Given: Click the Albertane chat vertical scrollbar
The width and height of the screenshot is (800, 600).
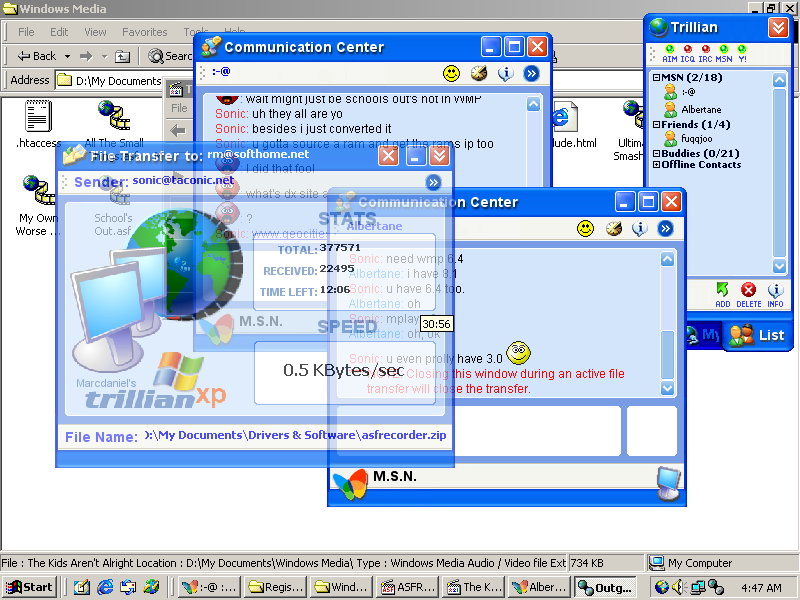Looking at the screenshot, I should [668, 320].
